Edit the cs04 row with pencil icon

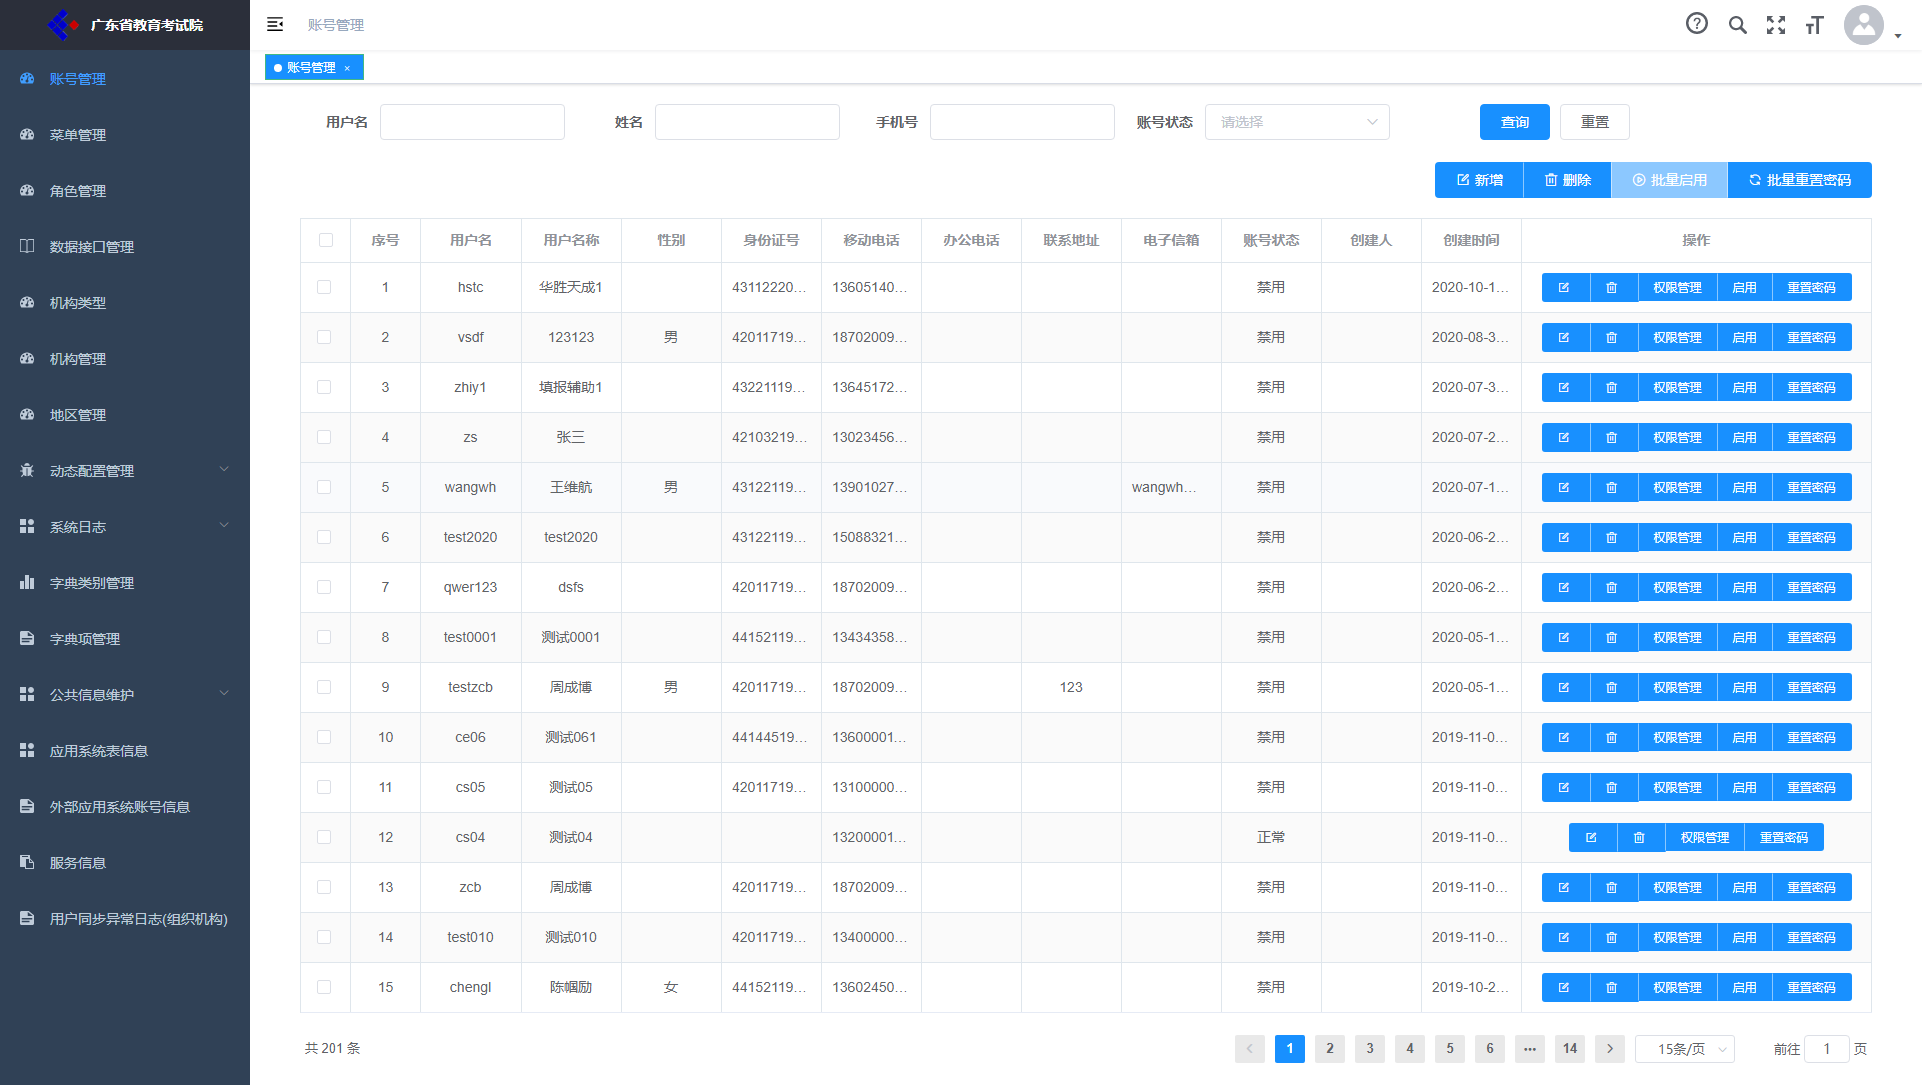1592,837
